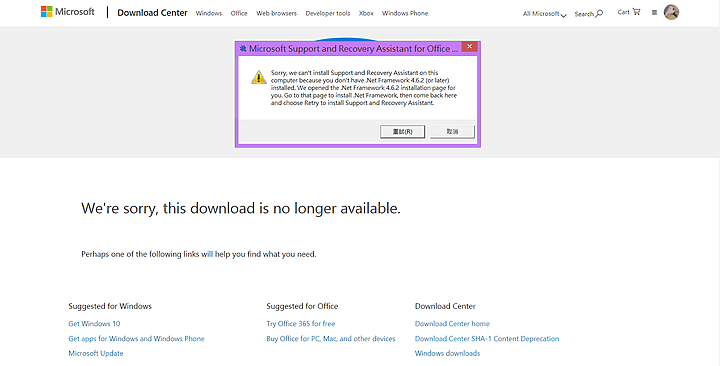Open the shopping Cart icon
The height and width of the screenshot is (366, 720).
[x=636, y=11]
